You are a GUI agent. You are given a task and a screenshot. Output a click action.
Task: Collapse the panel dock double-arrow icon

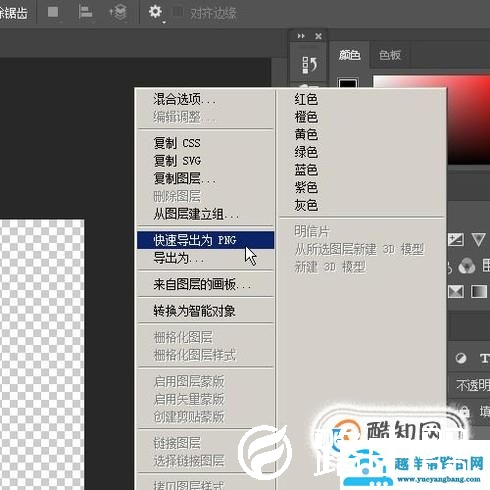[x=301, y=36]
